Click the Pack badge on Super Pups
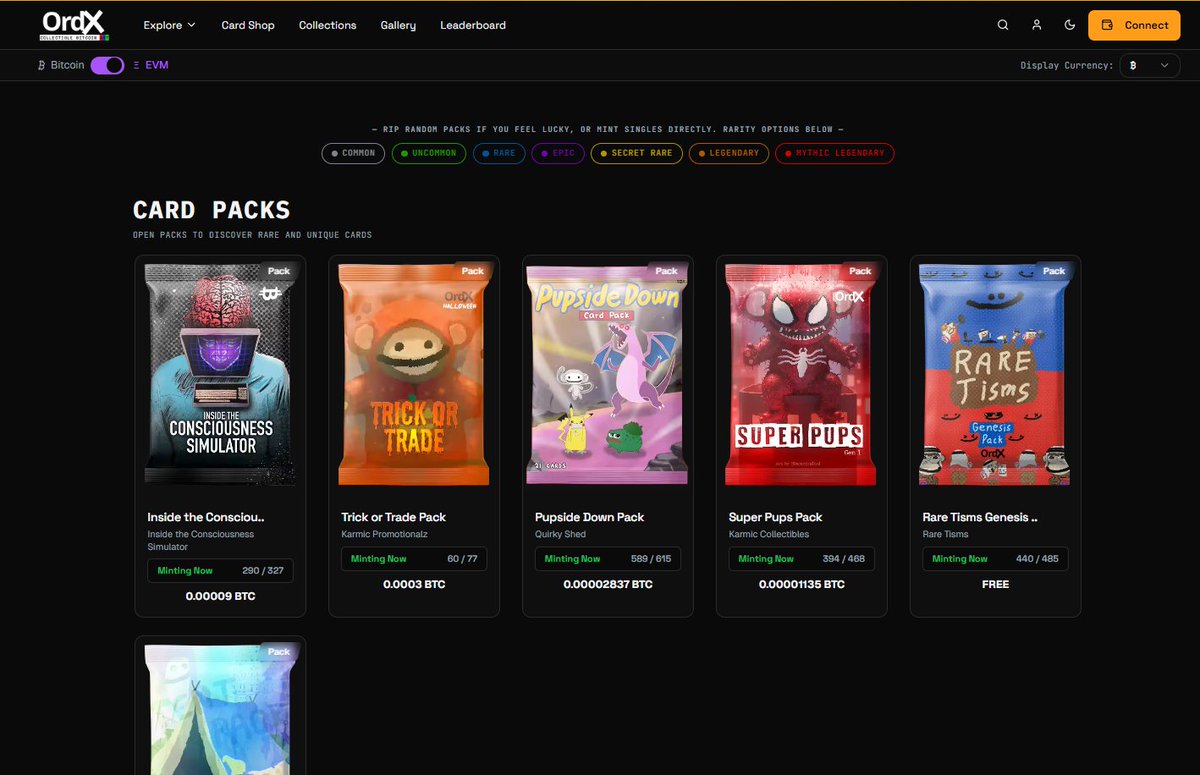The image size is (1200, 775). coord(860,271)
